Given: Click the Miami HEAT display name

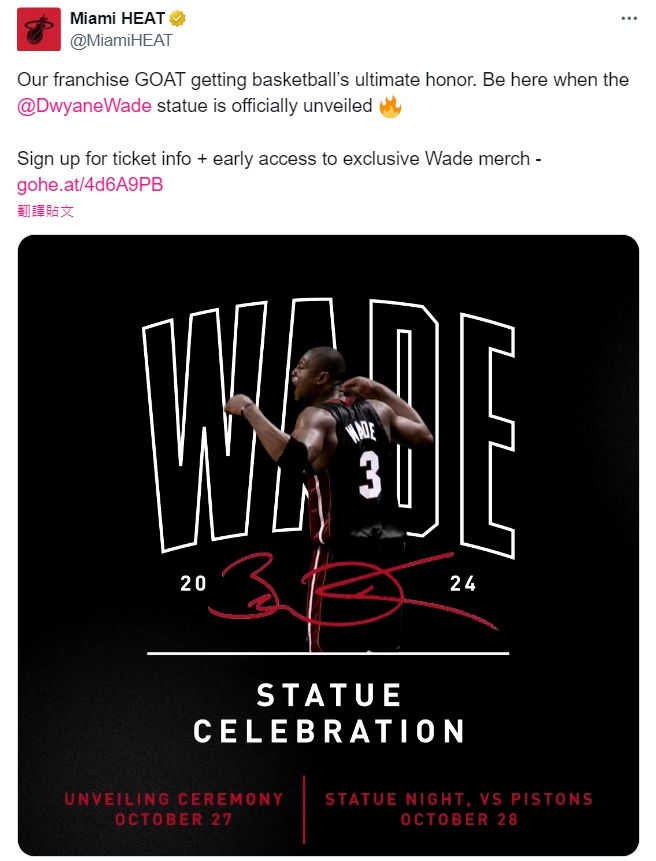Looking at the screenshot, I should (x=117, y=18).
